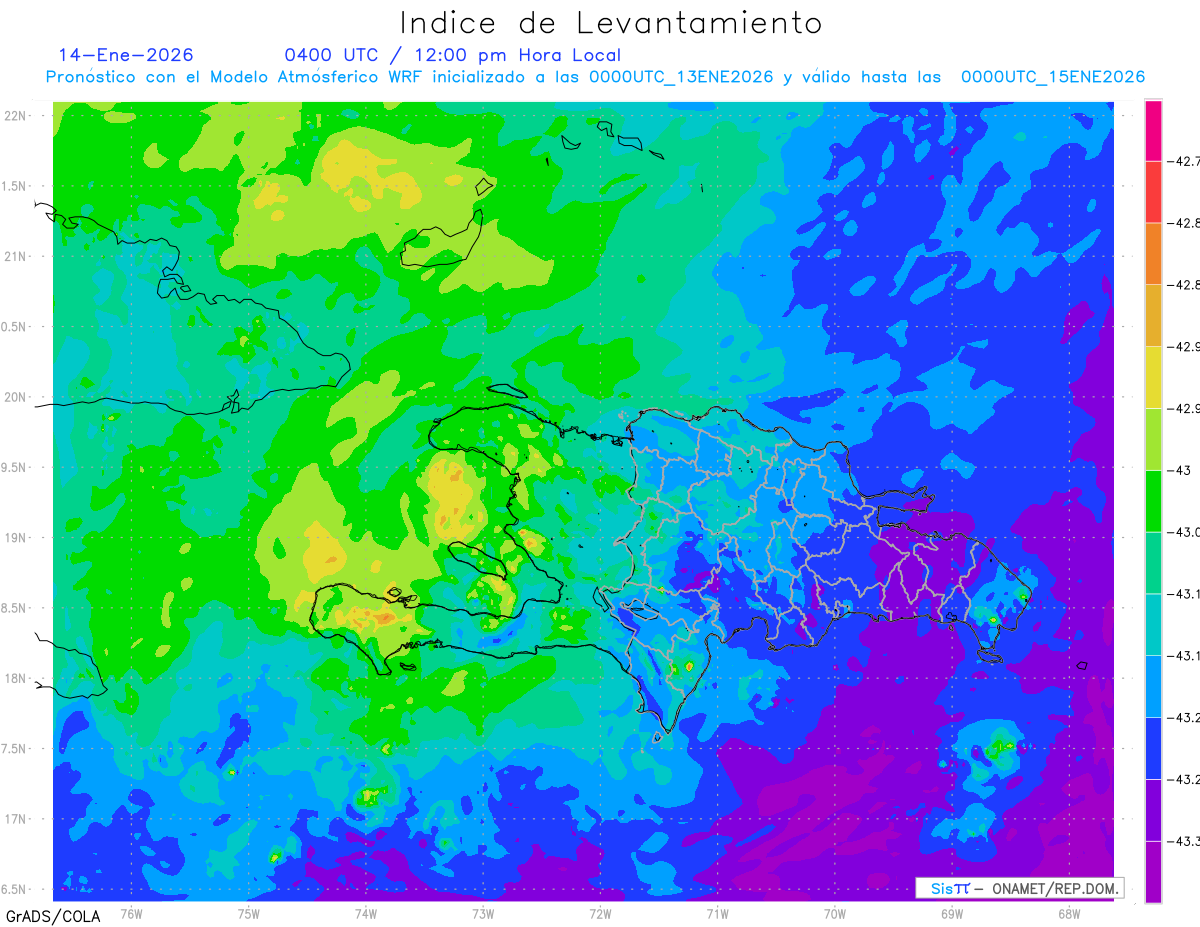
Task: Pick the red swatch in the color legend
Action: click(1153, 191)
